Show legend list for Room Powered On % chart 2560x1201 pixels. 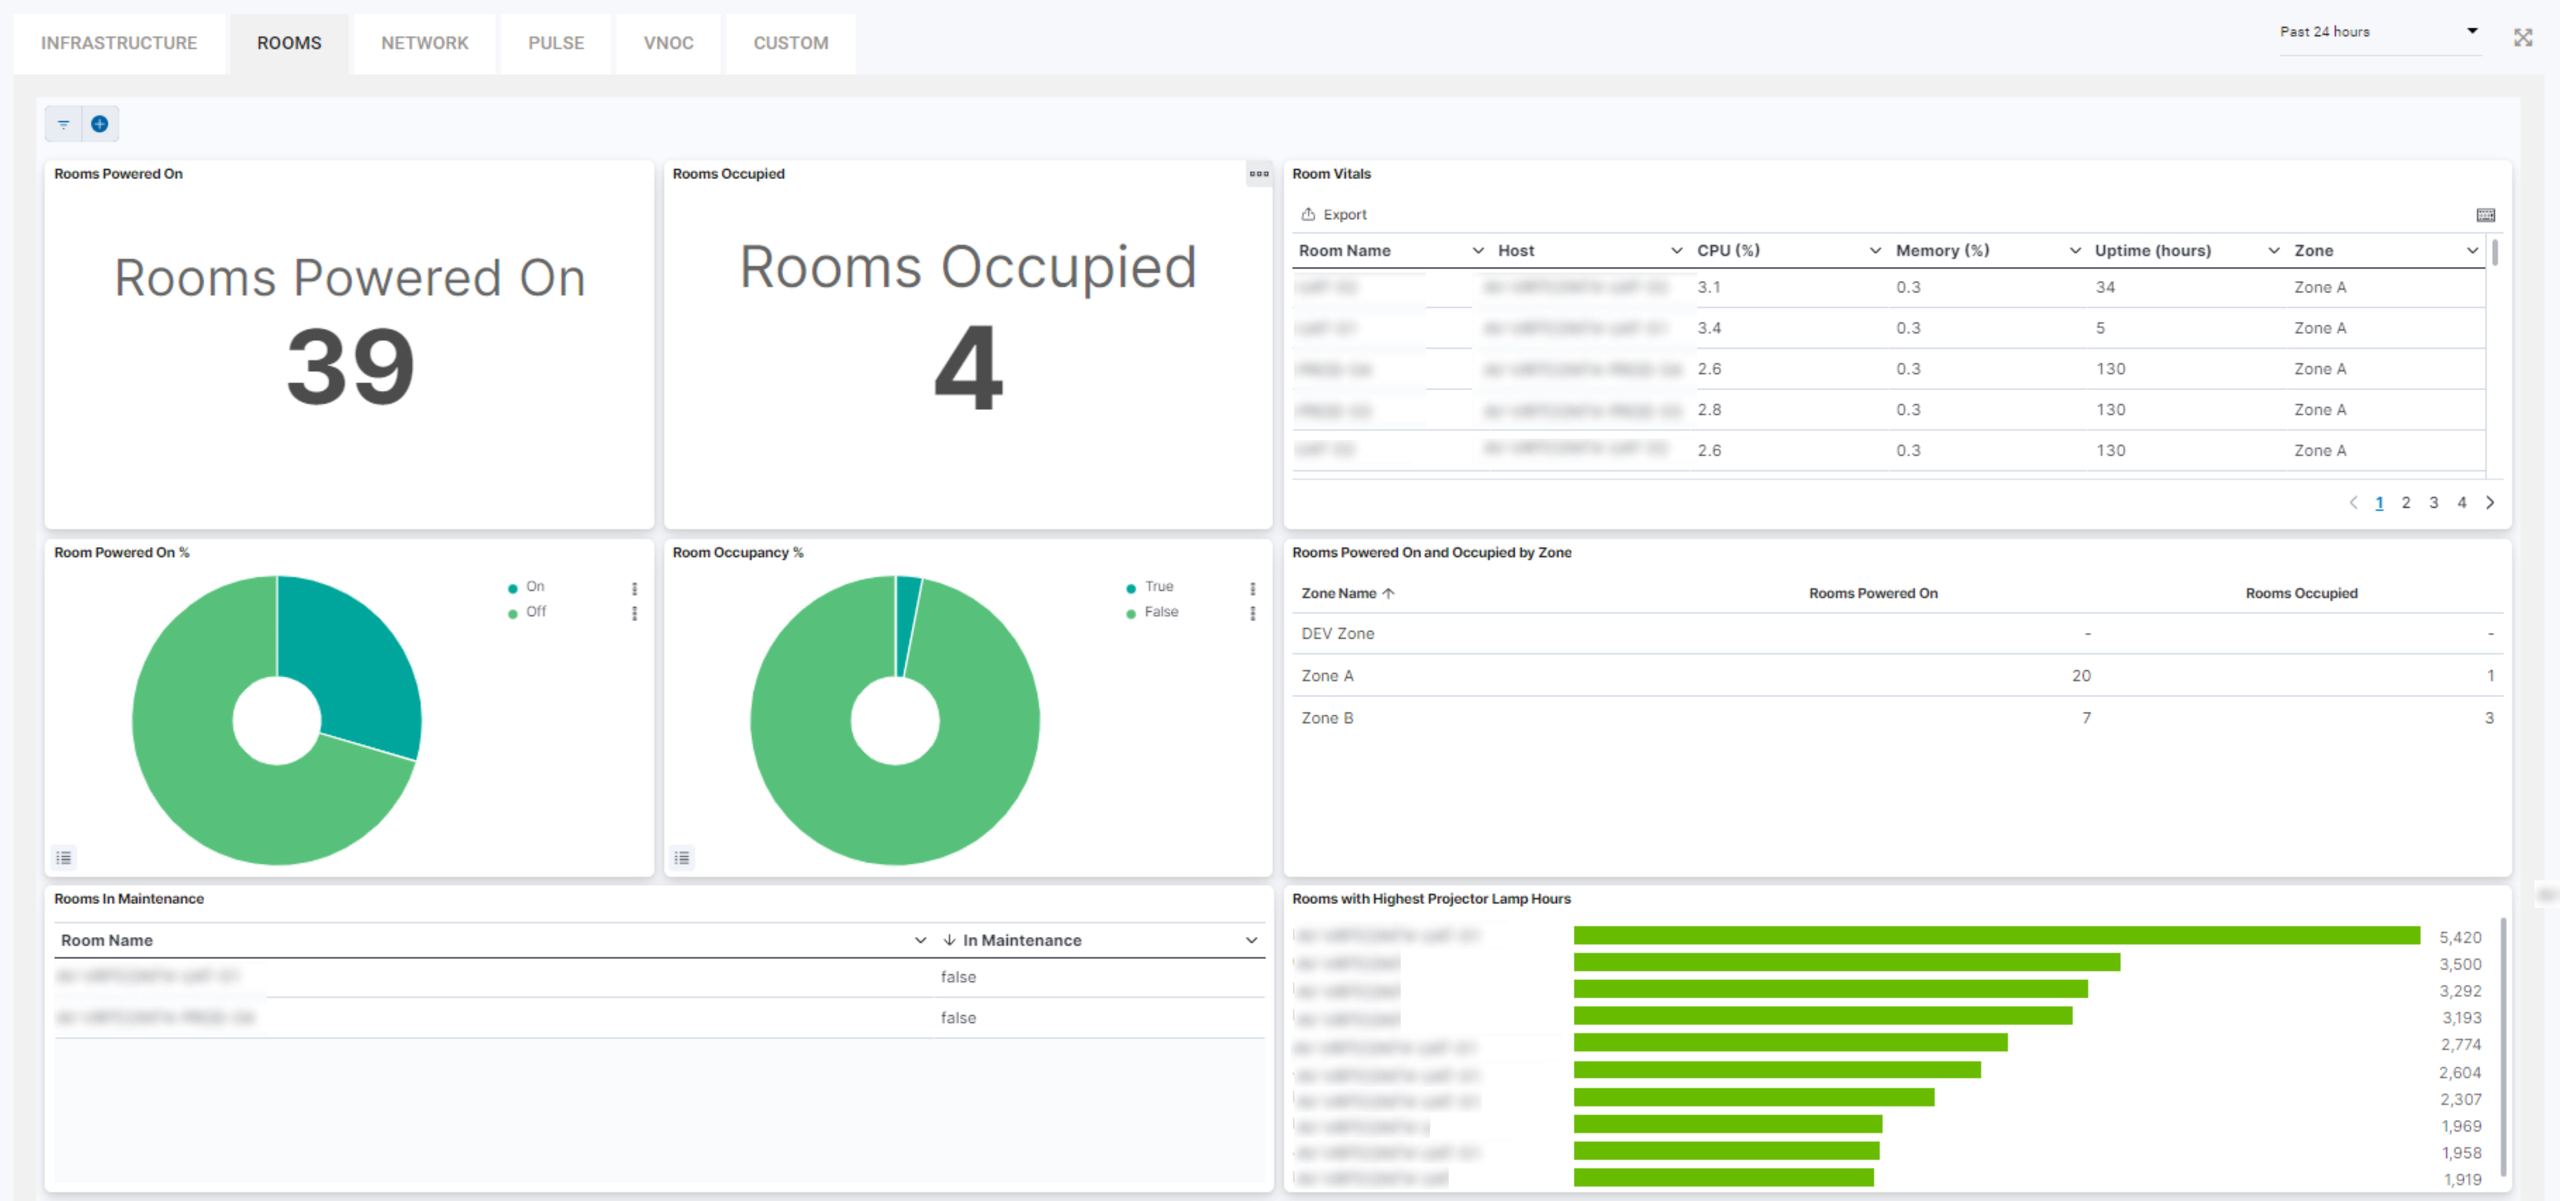64,857
